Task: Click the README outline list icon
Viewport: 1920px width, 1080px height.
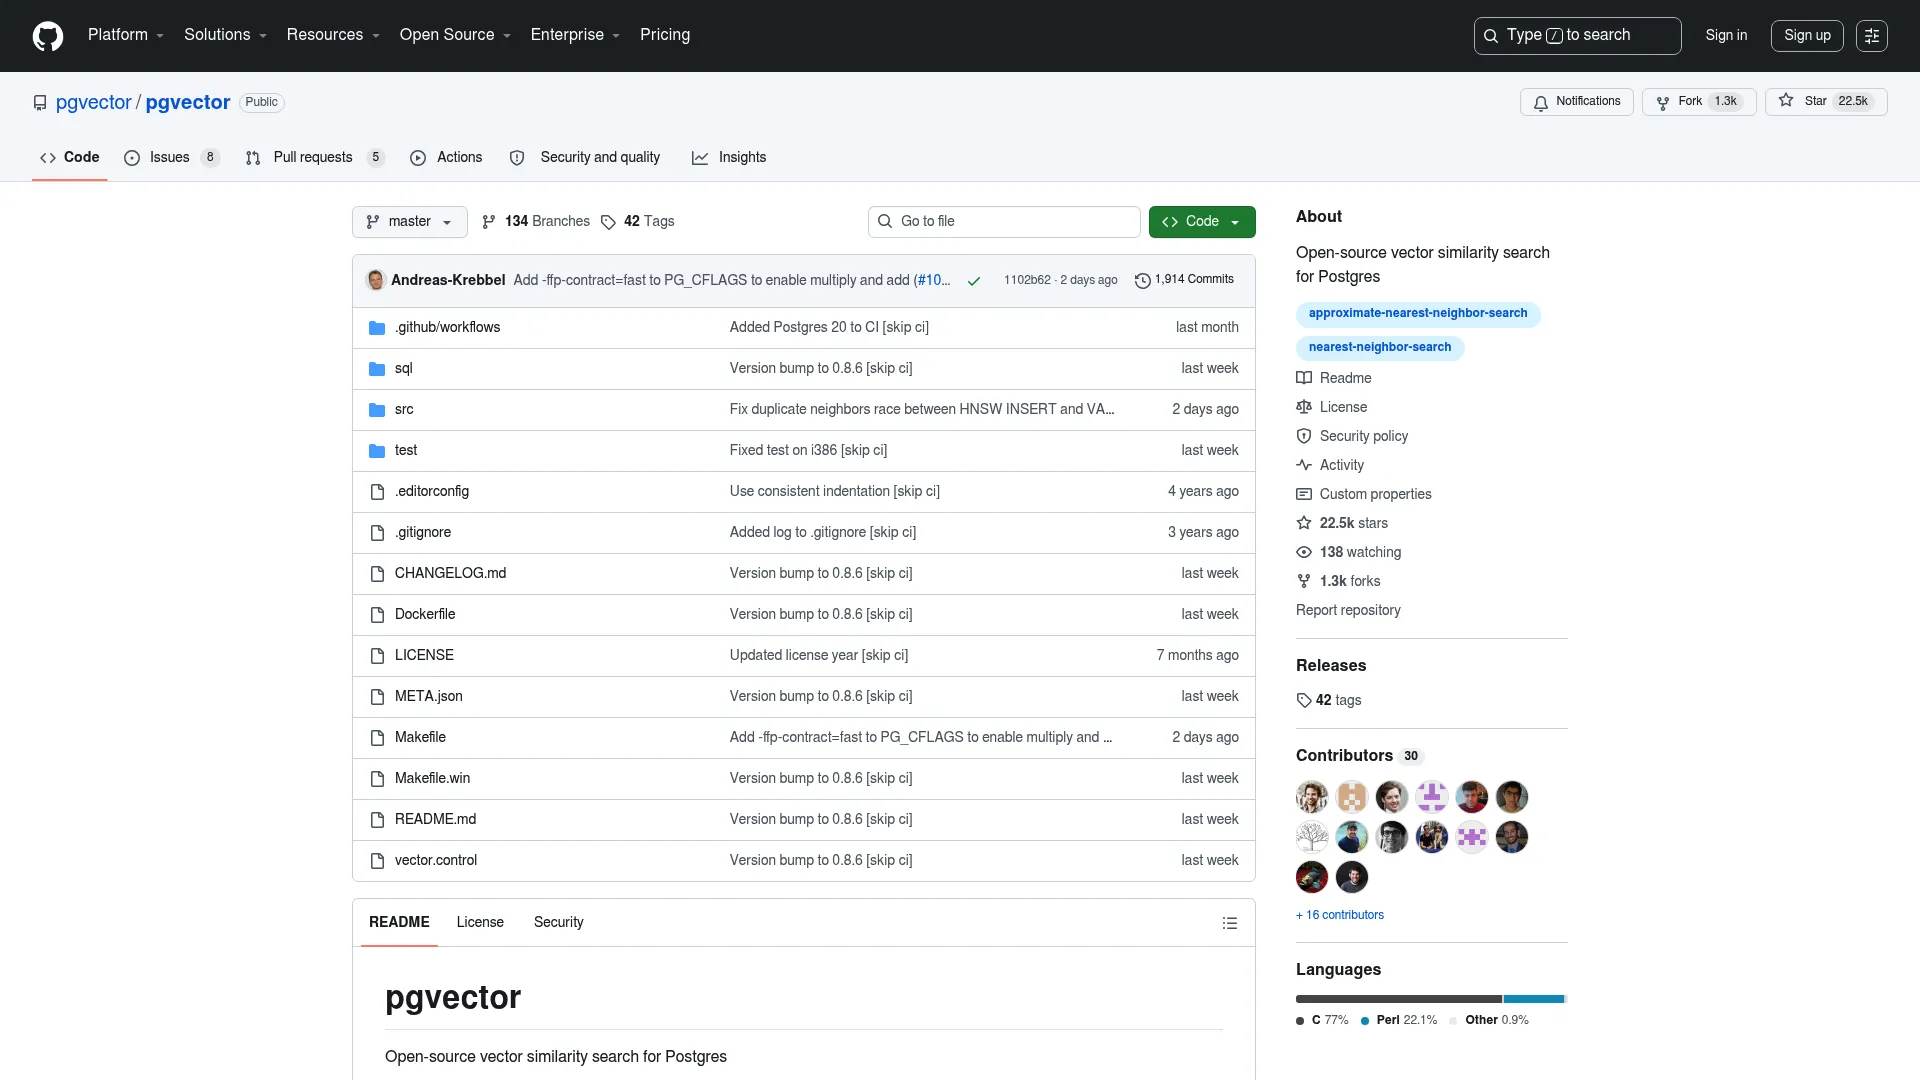Action: 1230,923
